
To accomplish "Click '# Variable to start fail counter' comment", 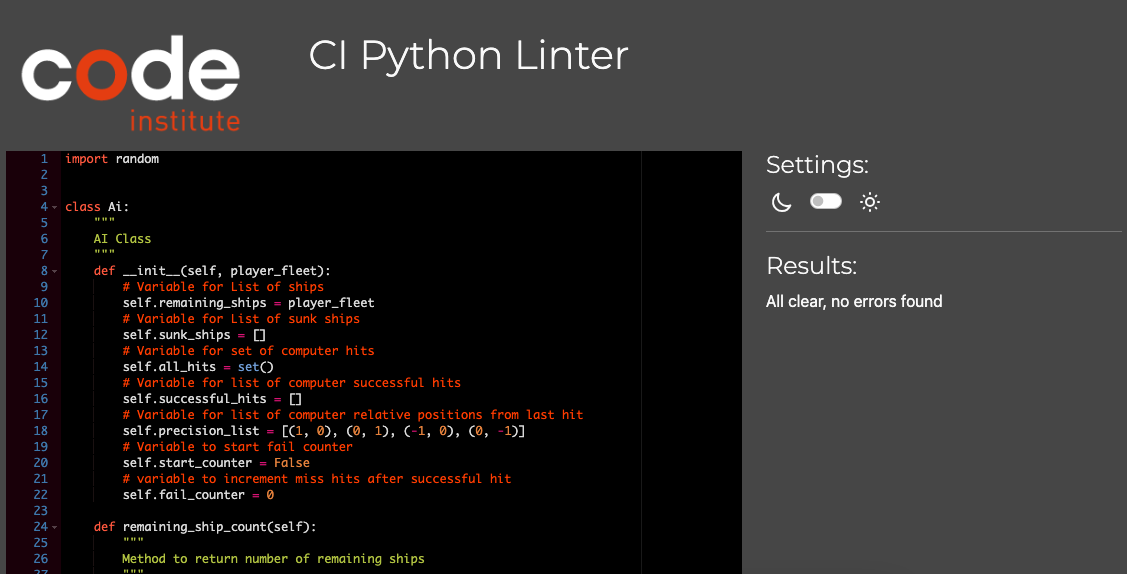I will click(237, 447).
